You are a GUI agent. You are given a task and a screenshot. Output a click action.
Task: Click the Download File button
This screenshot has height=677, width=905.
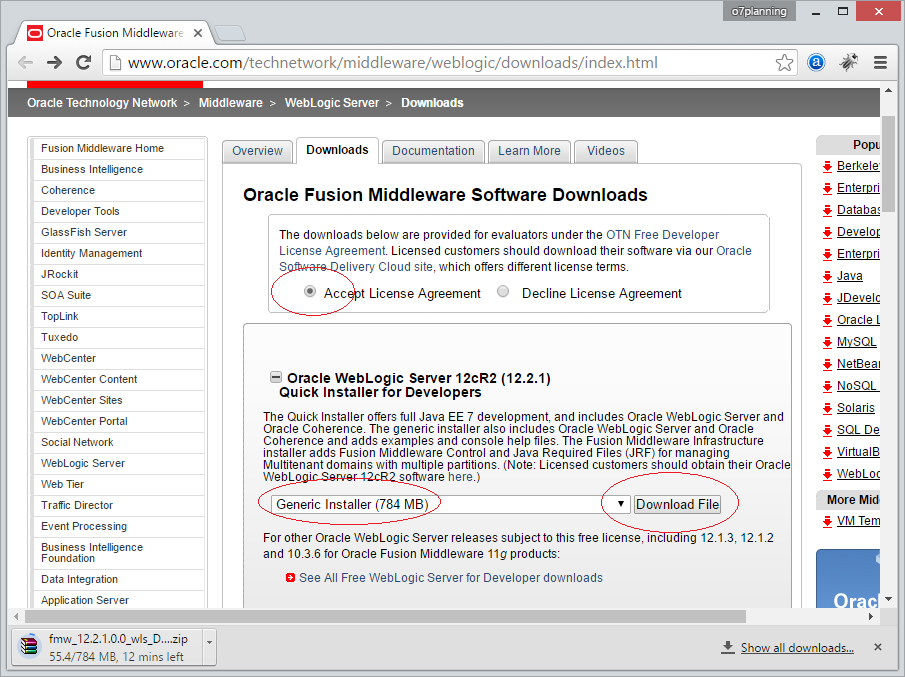tap(678, 504)
